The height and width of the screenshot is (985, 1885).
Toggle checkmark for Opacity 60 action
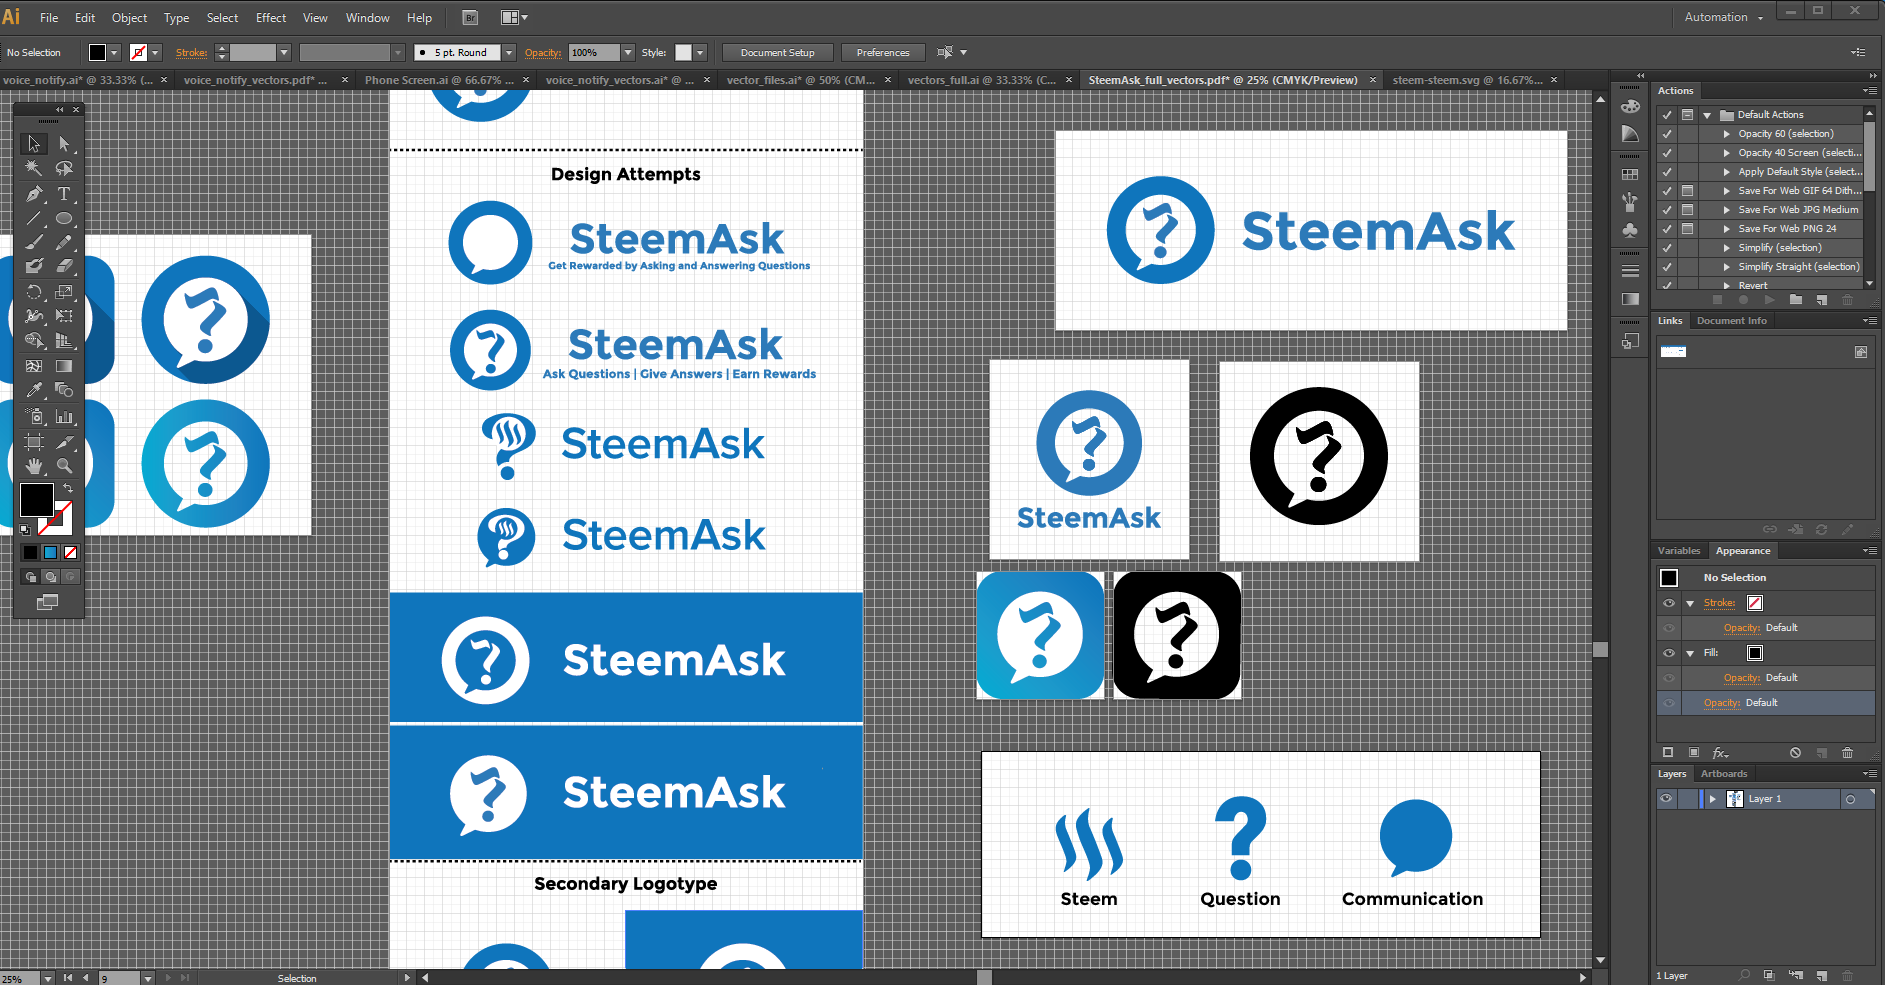[x=1667, y=134]
